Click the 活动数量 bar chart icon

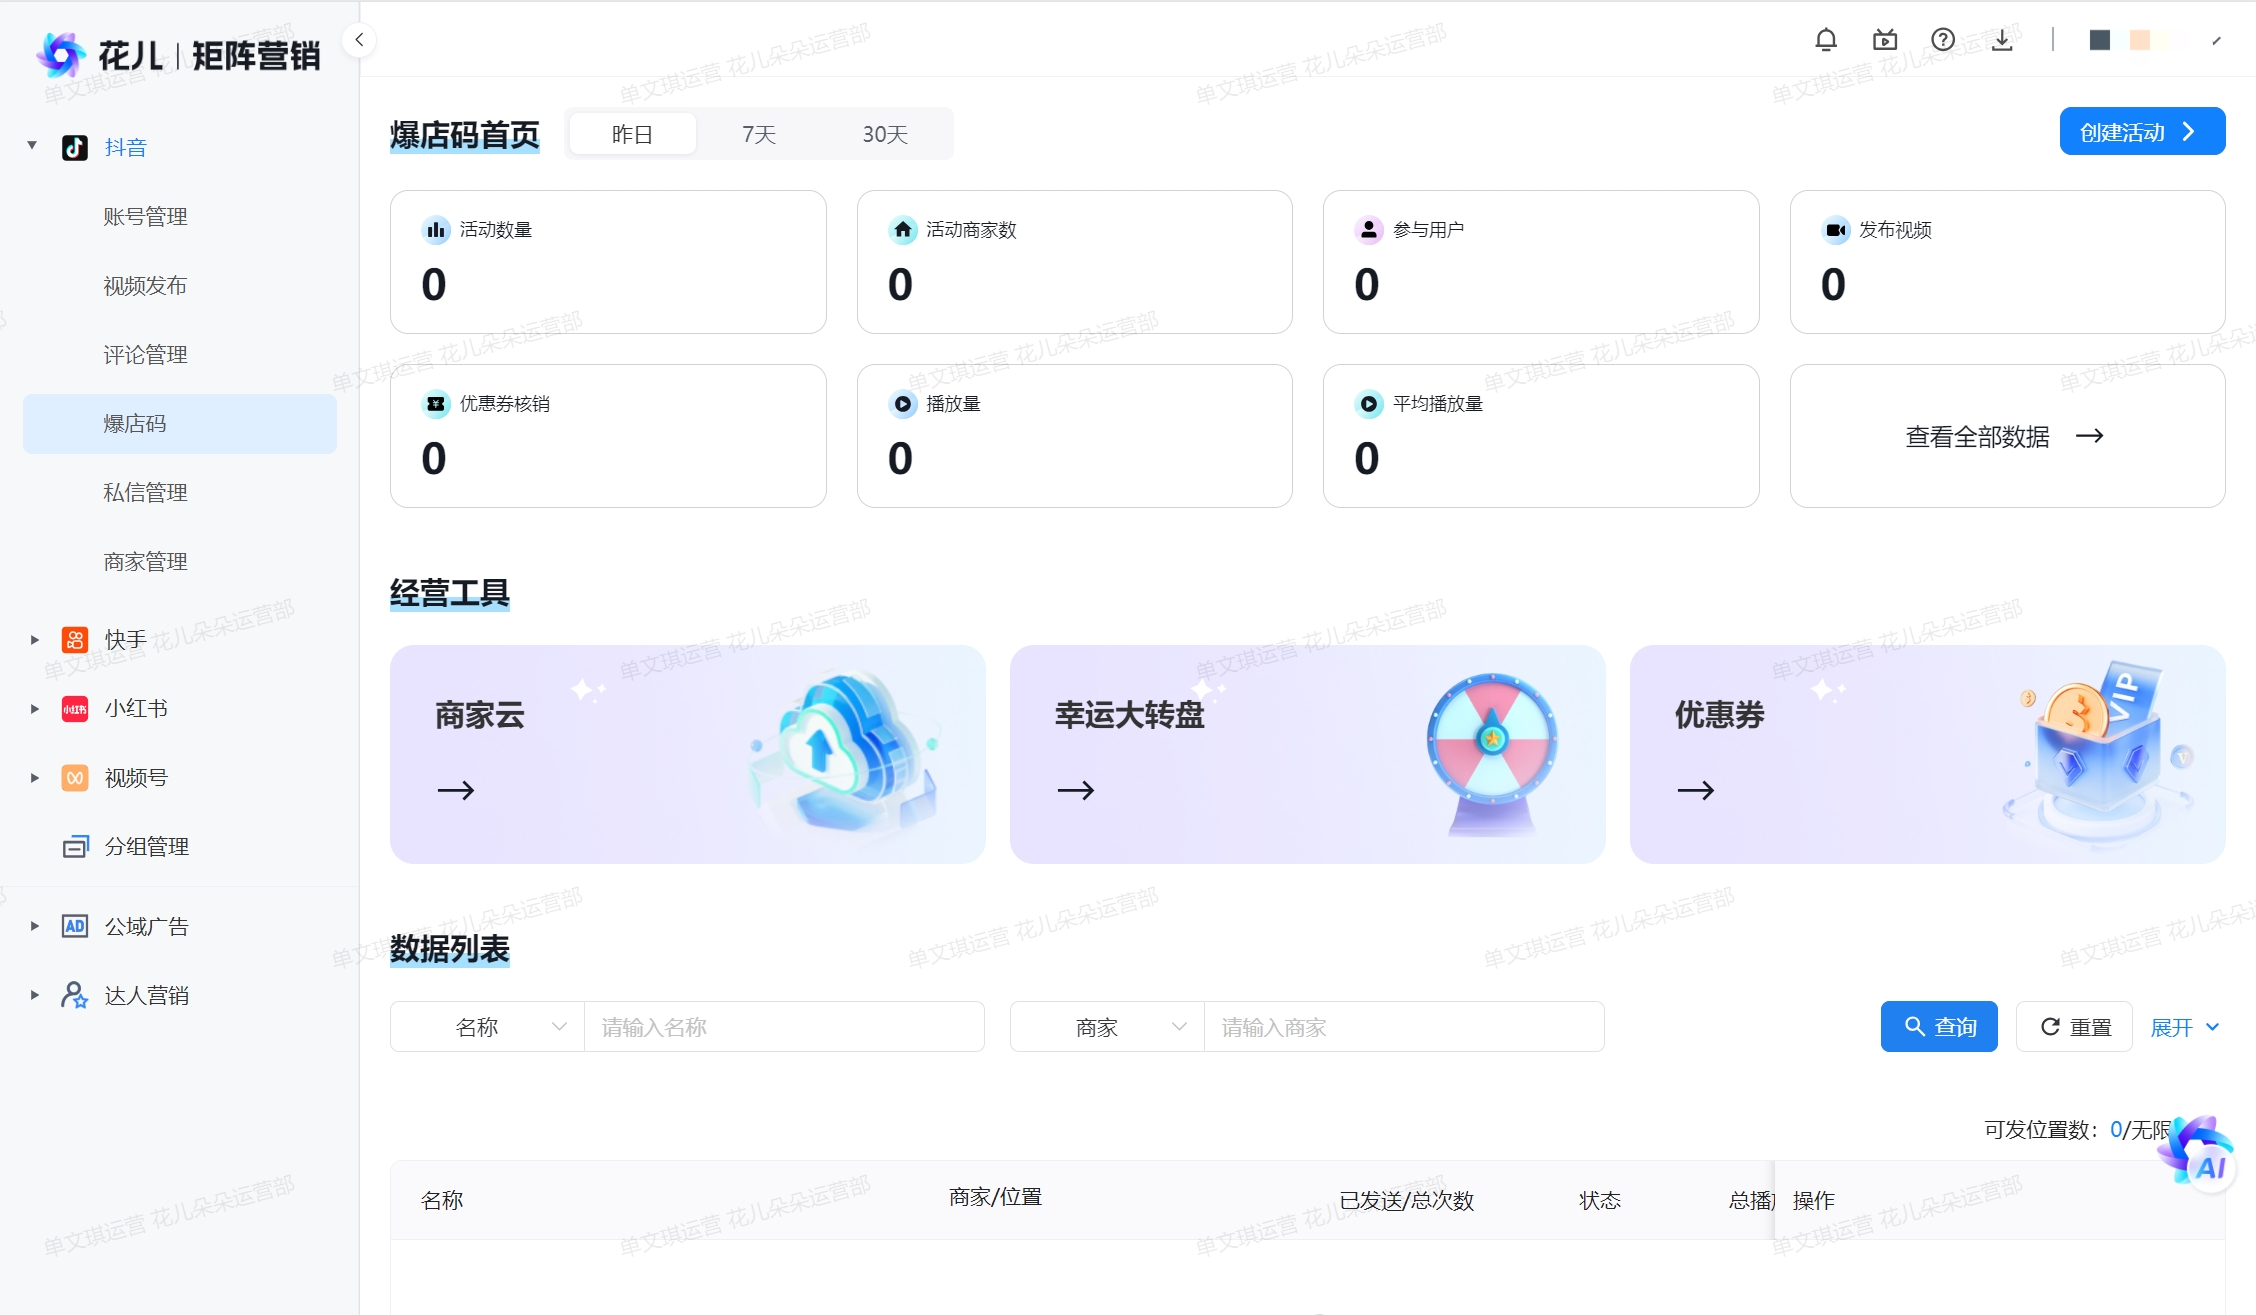[436, 230]
